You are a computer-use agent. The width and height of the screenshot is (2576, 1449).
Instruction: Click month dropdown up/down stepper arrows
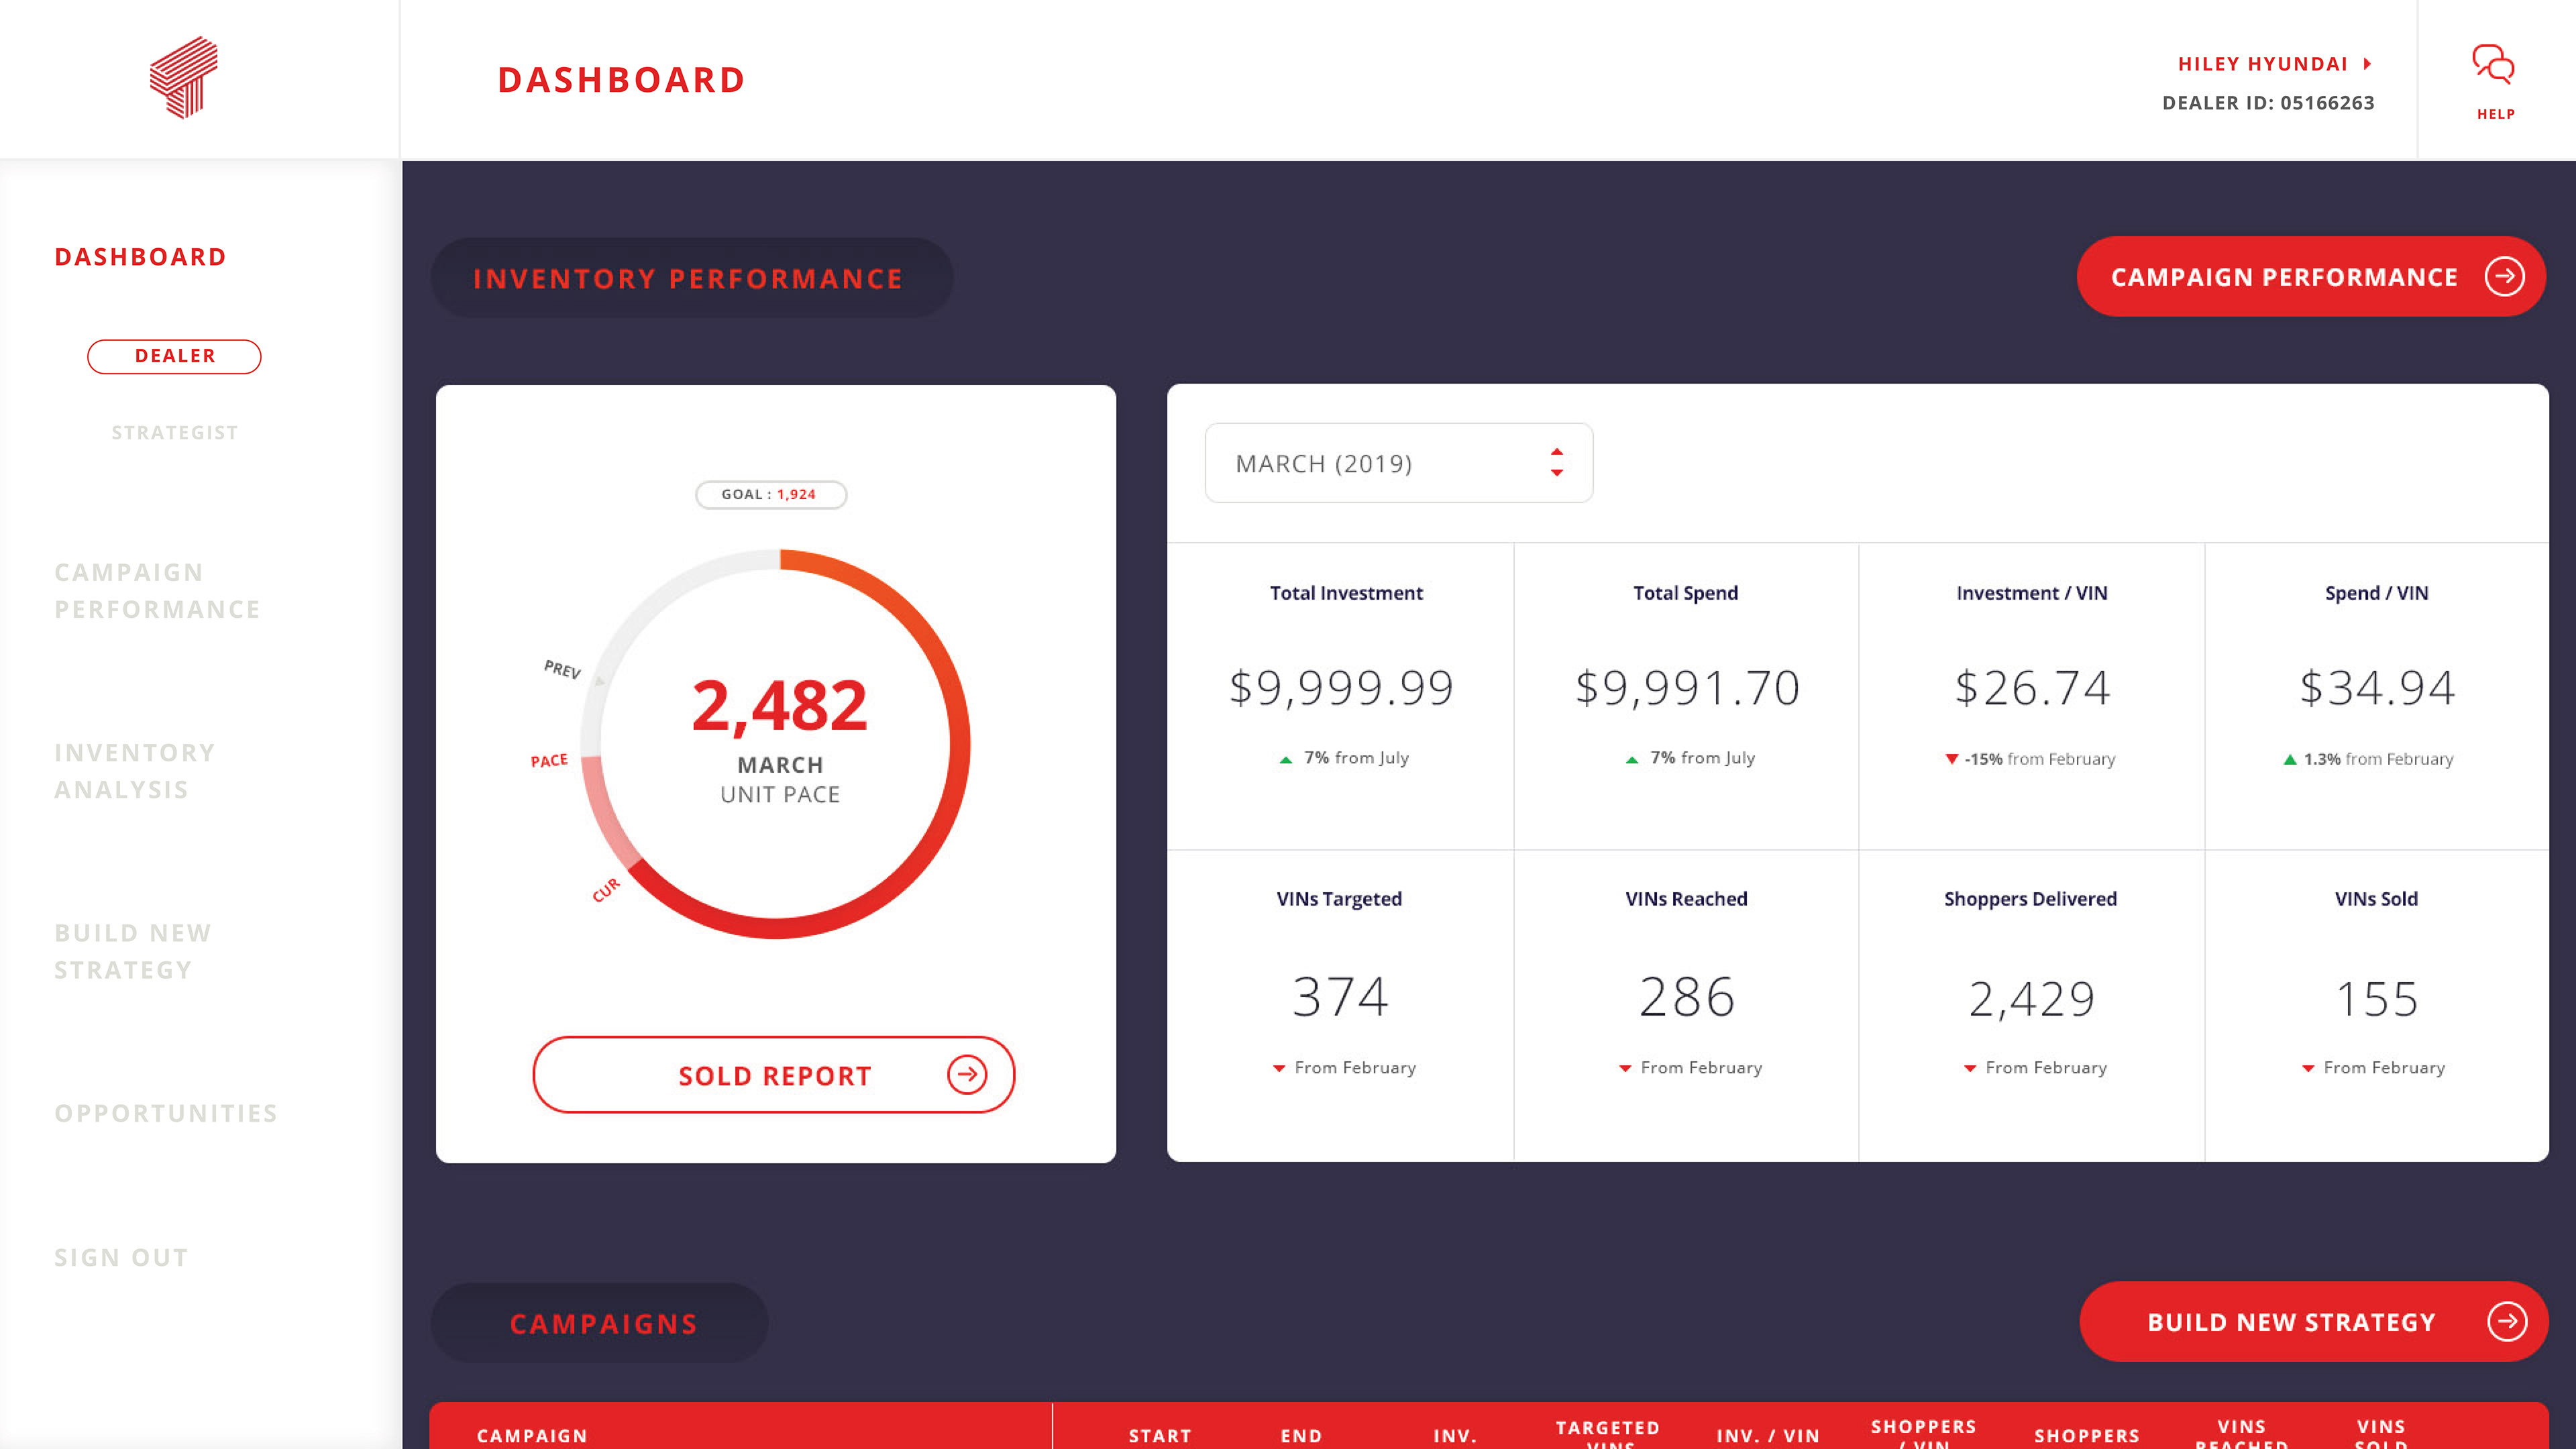click(x=1556, y=462)
